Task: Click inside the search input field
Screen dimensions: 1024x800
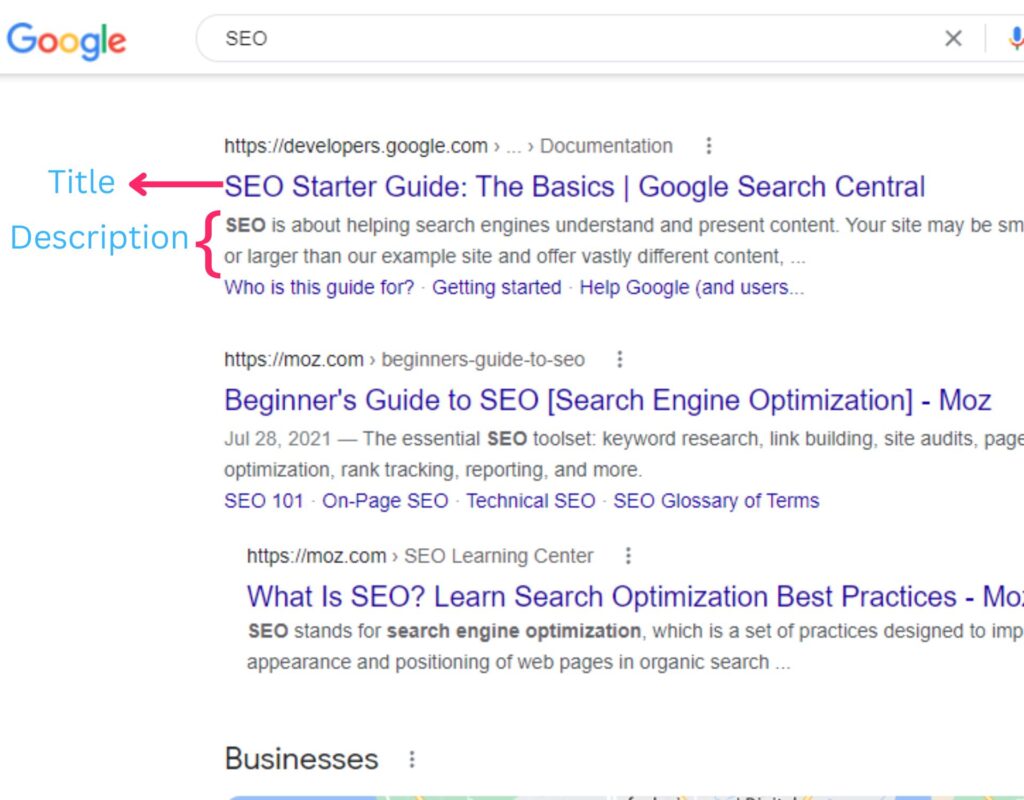Action: pyautogui.click(x=500, y=38)
